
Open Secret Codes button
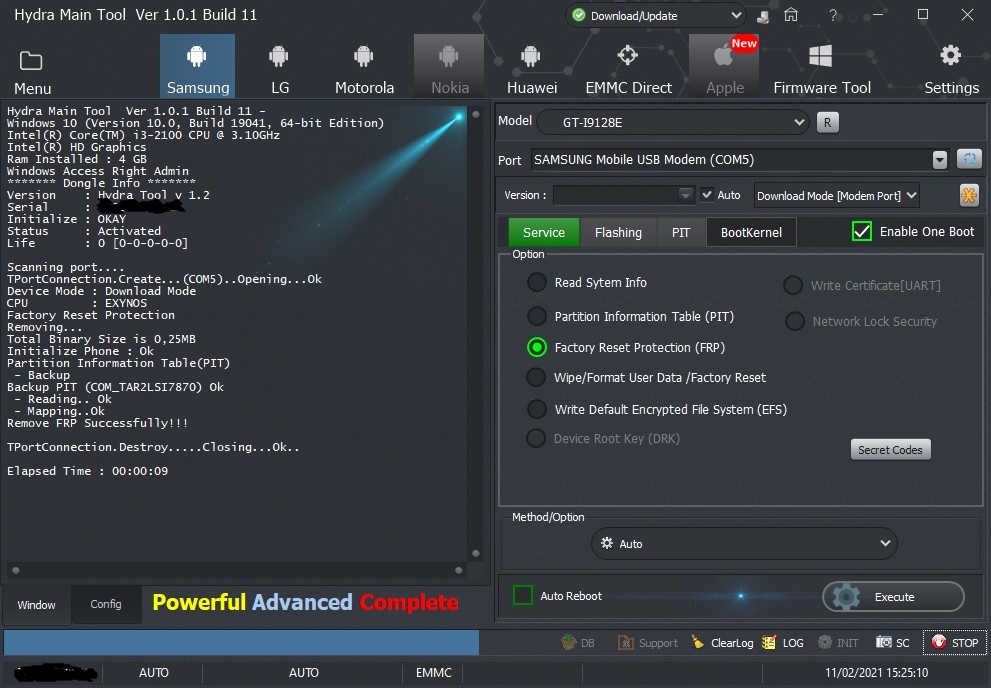(890, 450)
